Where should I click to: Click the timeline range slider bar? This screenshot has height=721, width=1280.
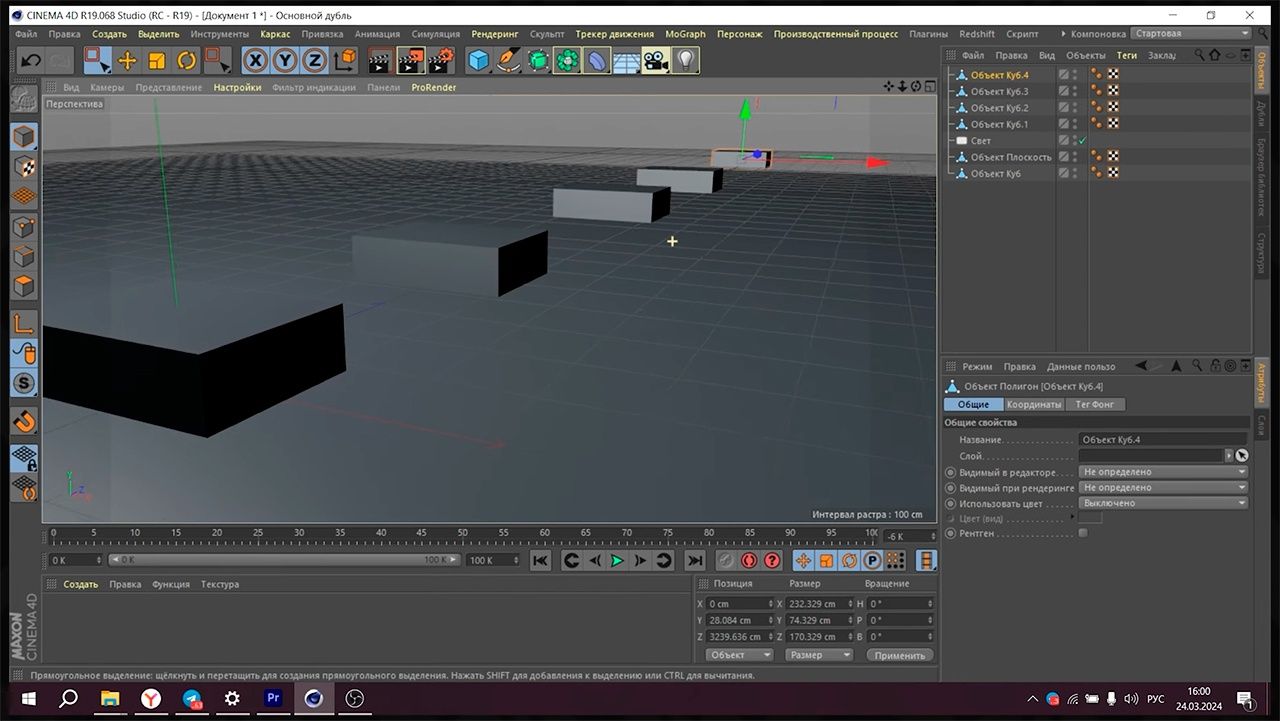280,560
